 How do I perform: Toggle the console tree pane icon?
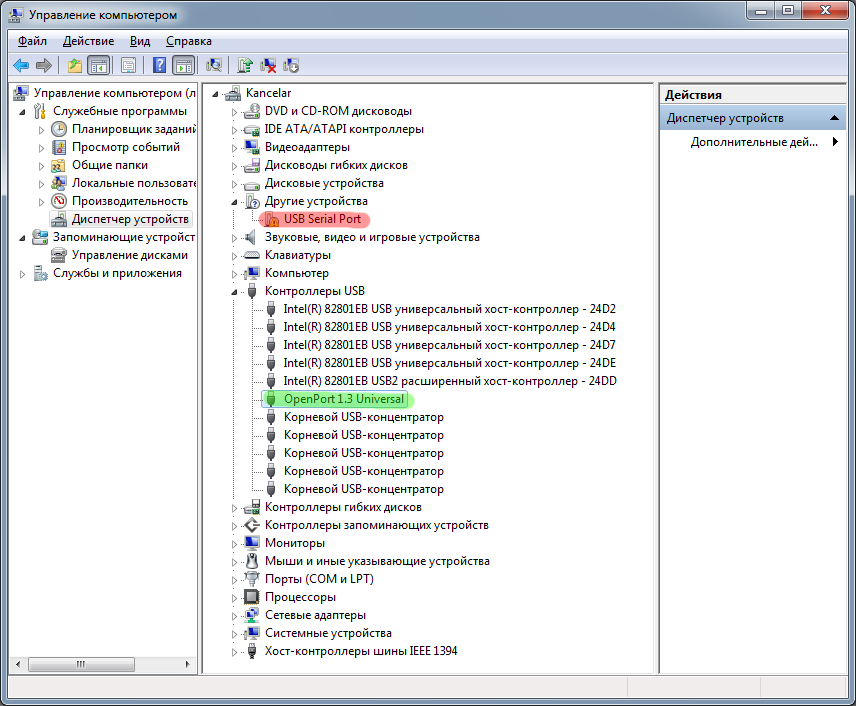coord(98,66)
